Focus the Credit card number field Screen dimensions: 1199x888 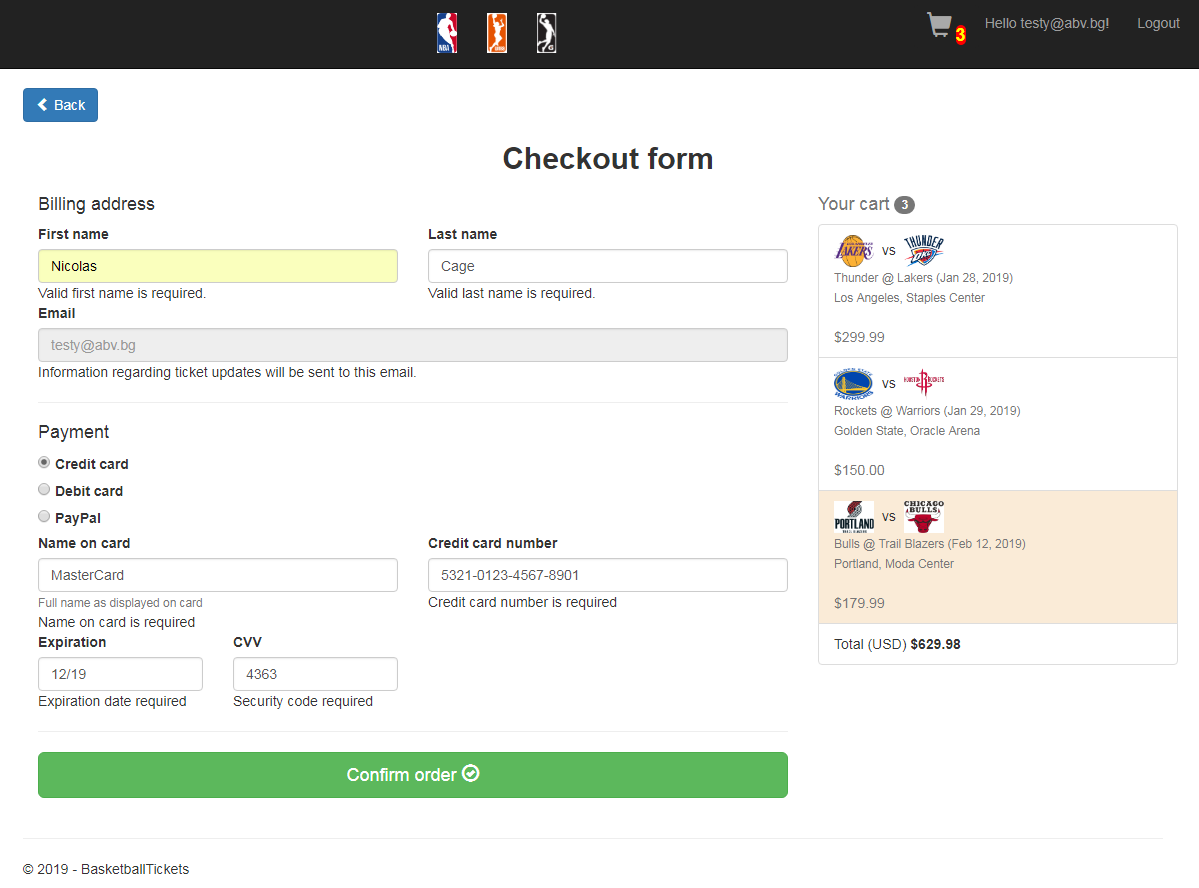point(608,575)
